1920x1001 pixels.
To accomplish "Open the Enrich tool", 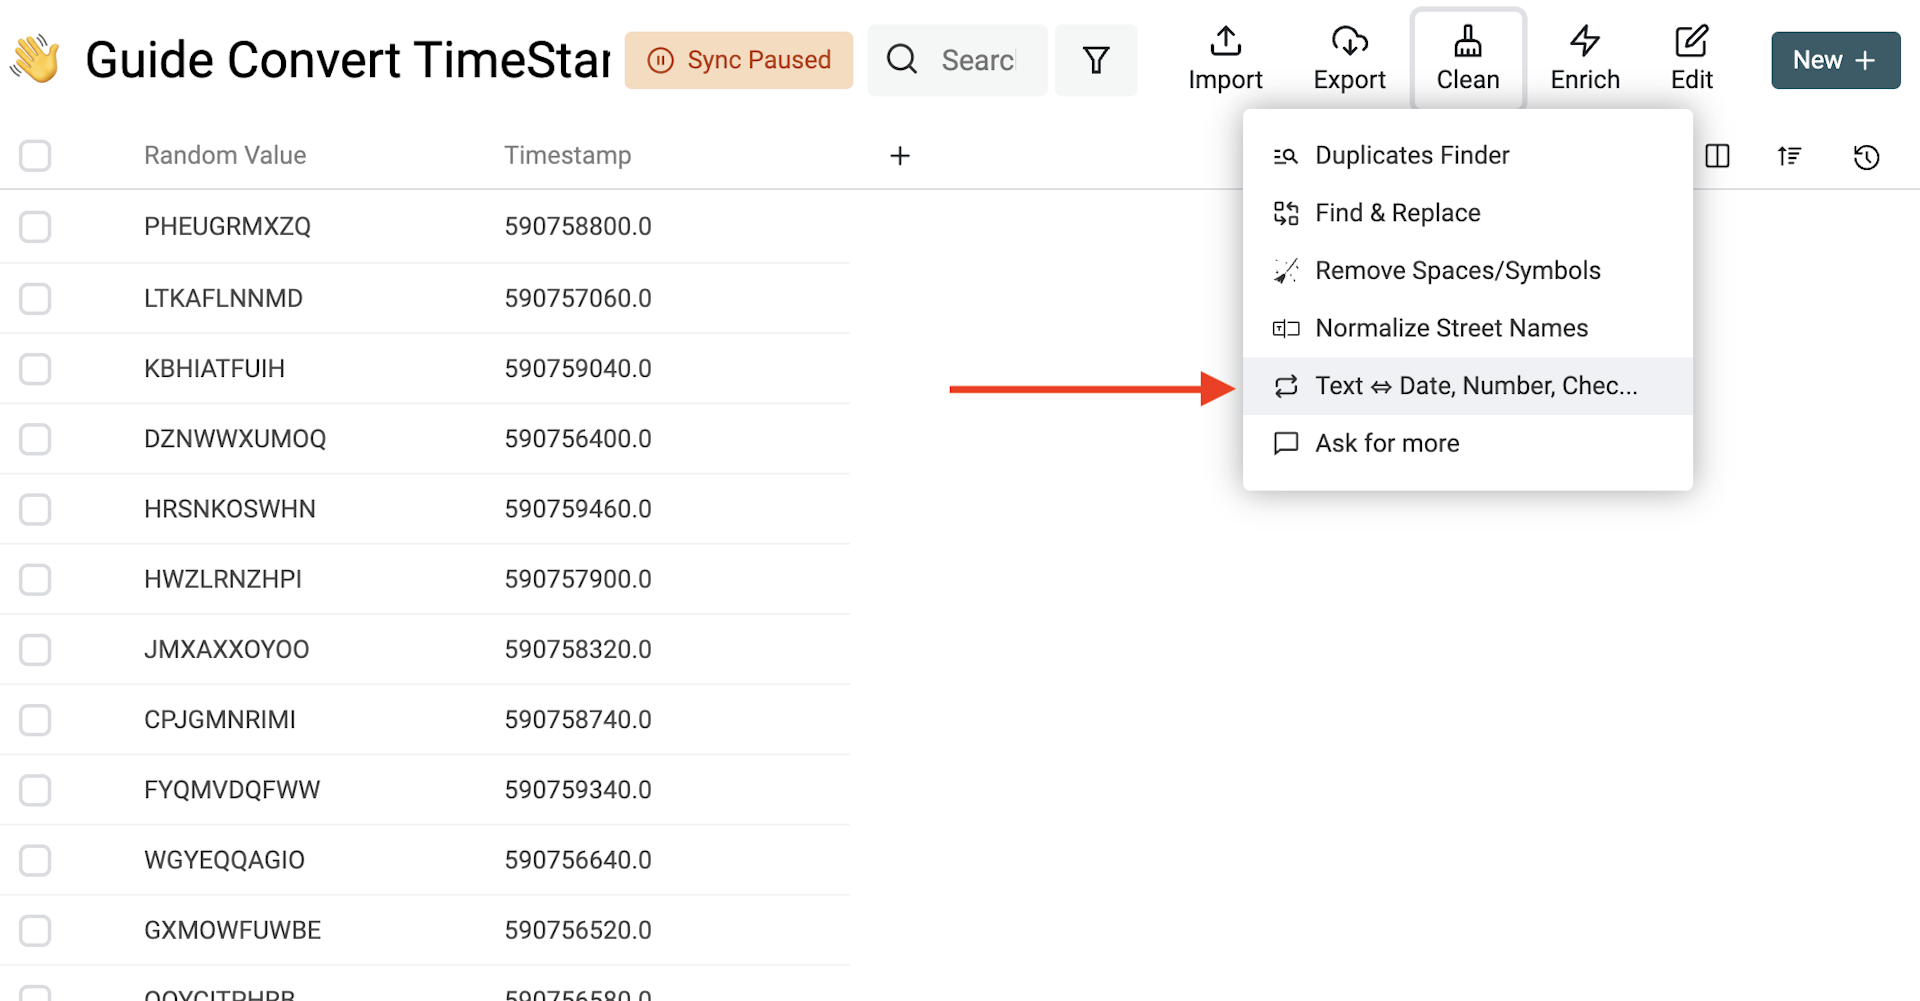I will (x=1585, y=58).
